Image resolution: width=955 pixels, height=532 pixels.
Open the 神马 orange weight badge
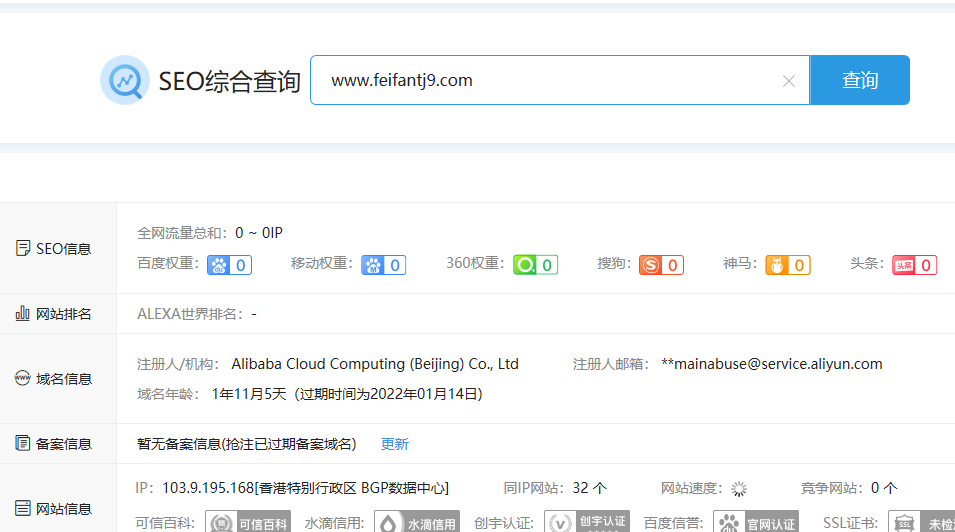tap(788, 265)
